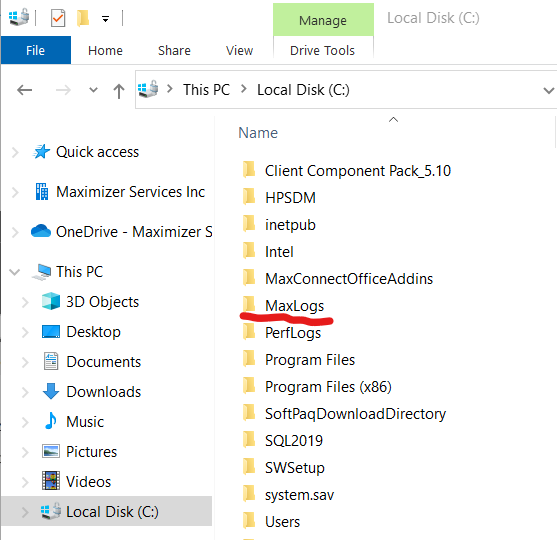Sort by the Name column header
This screenshot has height=540, width=557.
[x=258, y=133]
